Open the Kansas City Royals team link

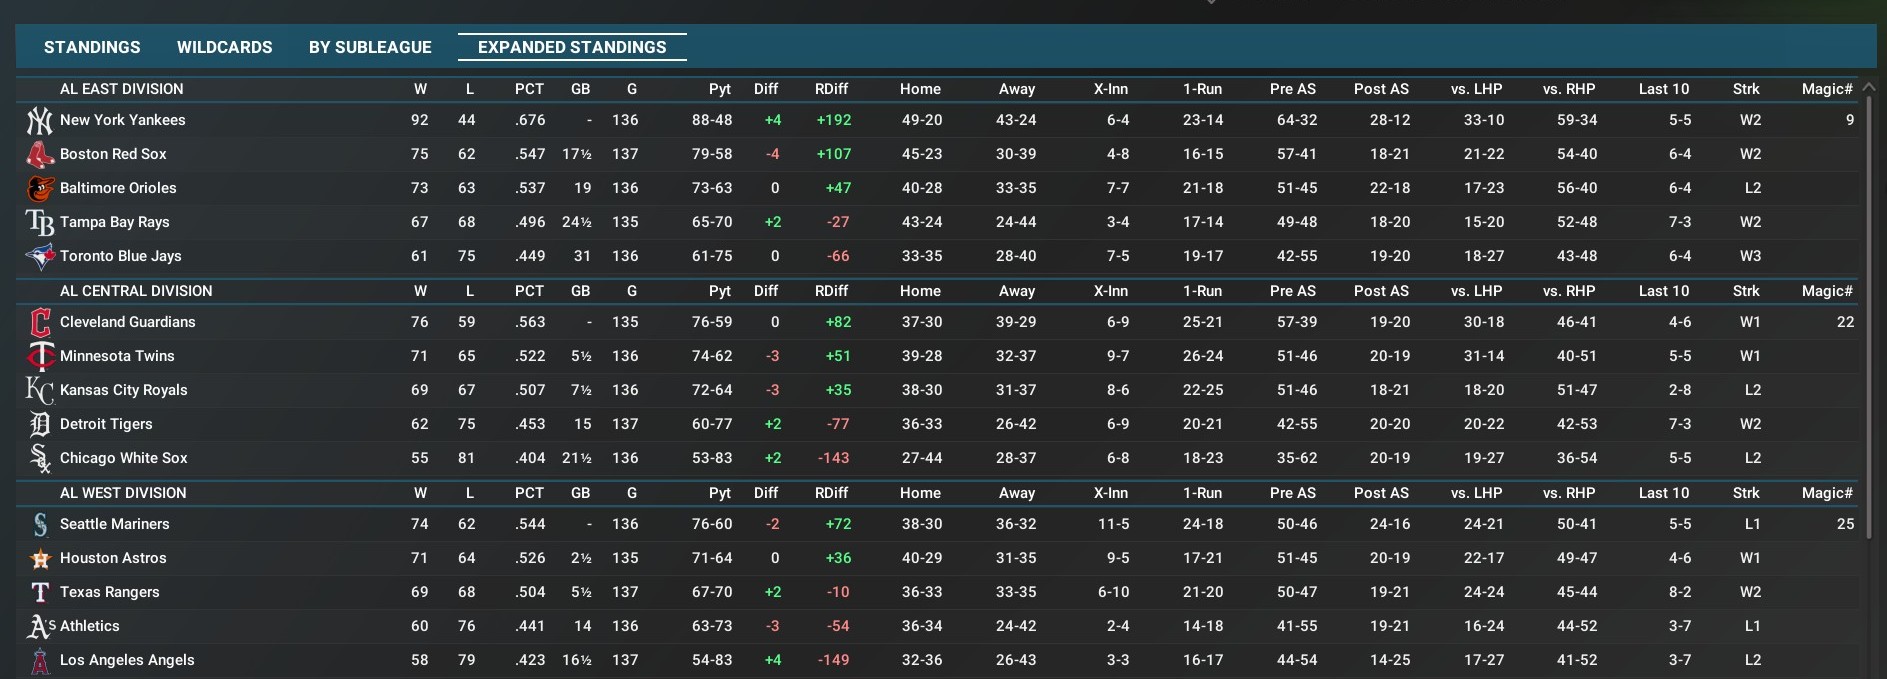pyautogui.click(x=123, y=390)
